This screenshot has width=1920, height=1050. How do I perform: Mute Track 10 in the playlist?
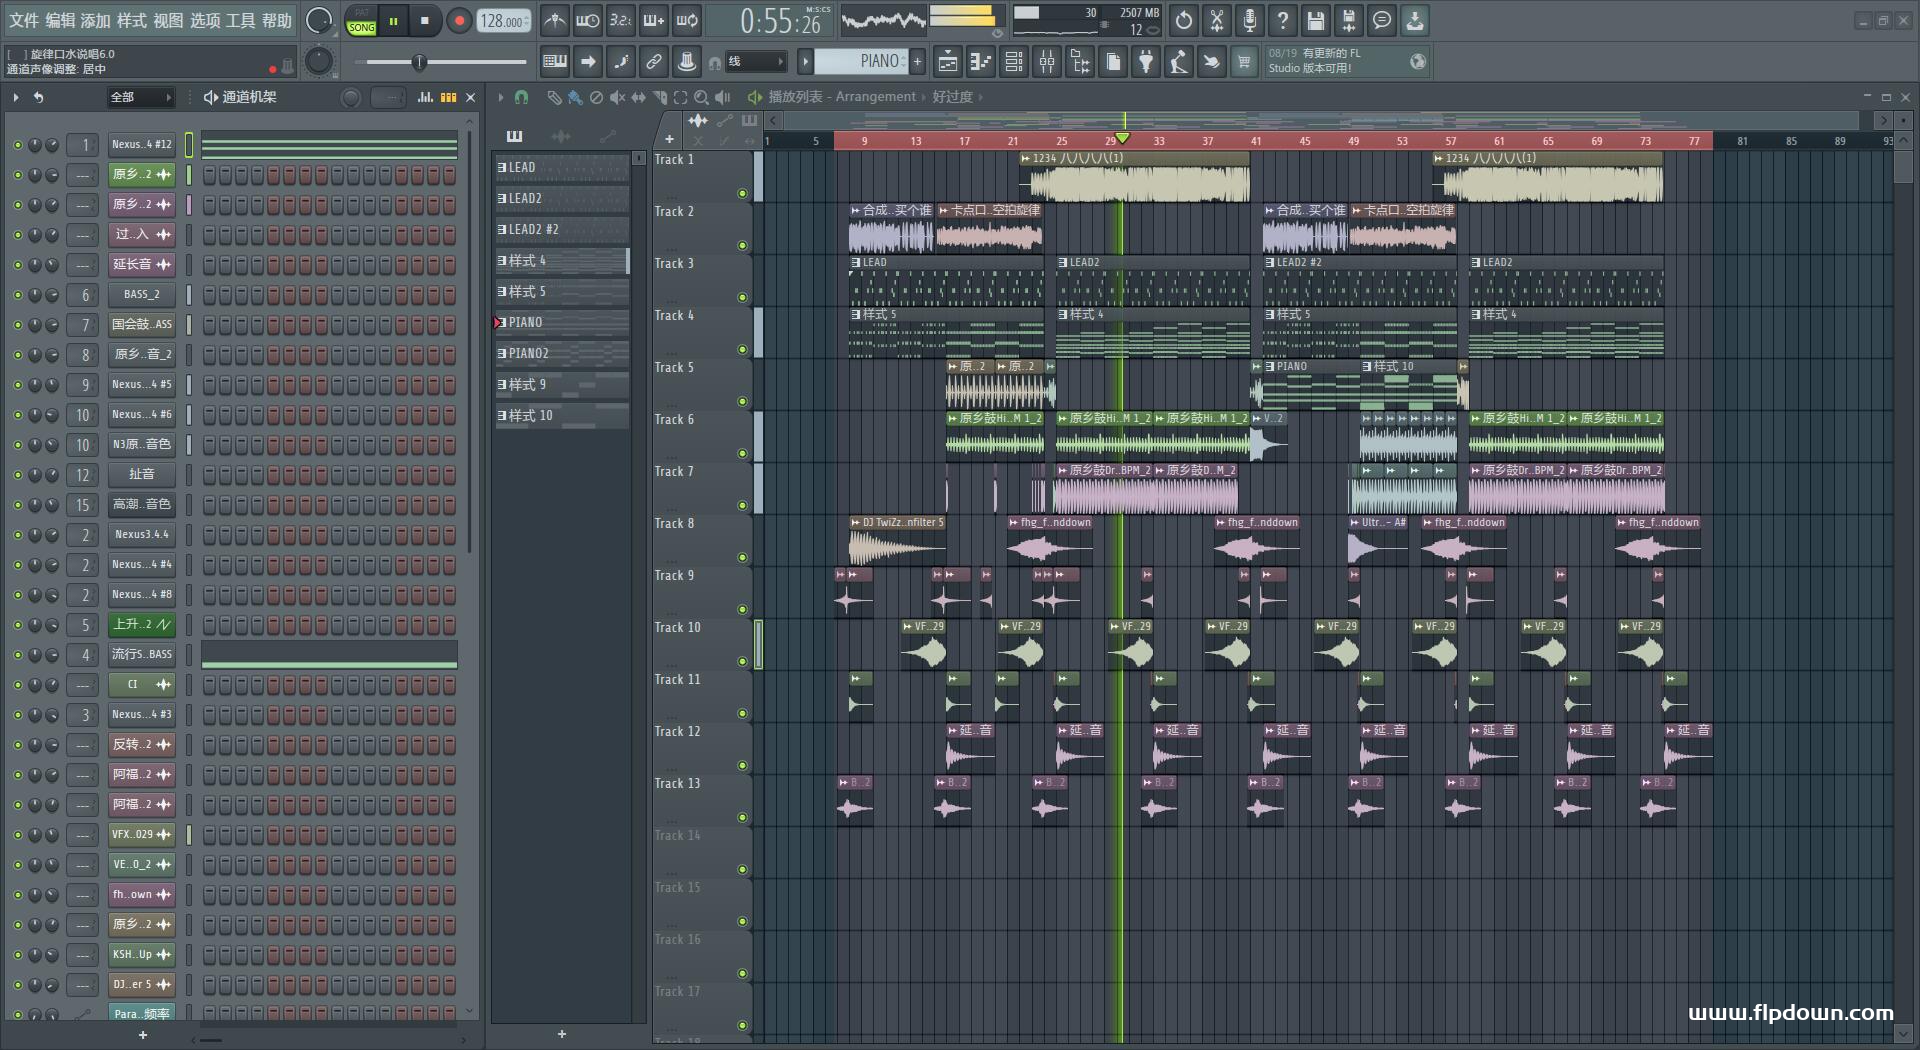[x=742, y=661]
